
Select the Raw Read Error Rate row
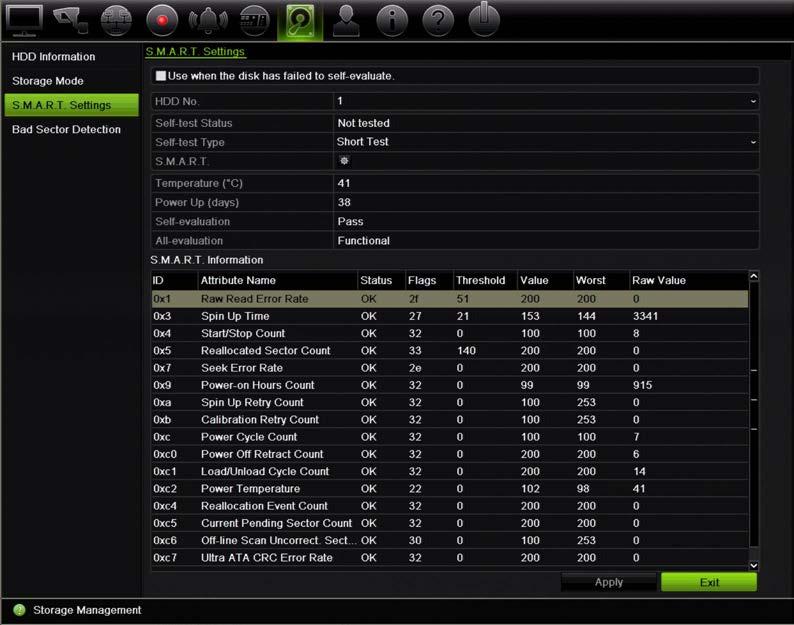[x=450, y=299]
